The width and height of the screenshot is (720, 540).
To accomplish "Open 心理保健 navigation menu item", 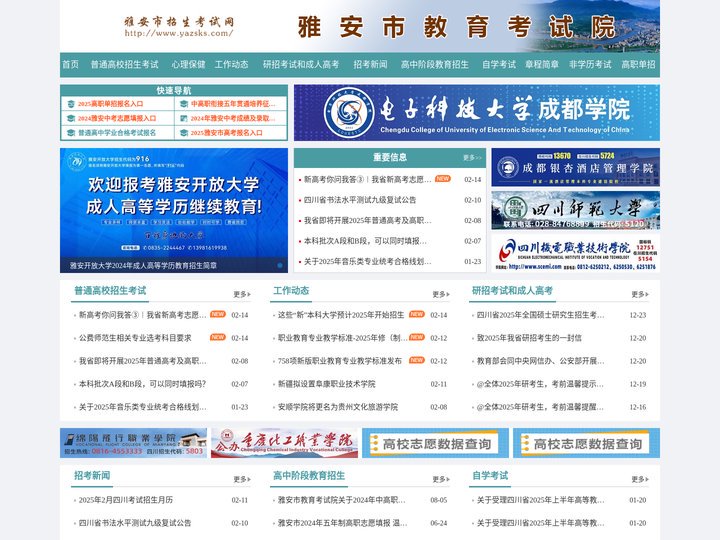I will [x=188, y=64].
